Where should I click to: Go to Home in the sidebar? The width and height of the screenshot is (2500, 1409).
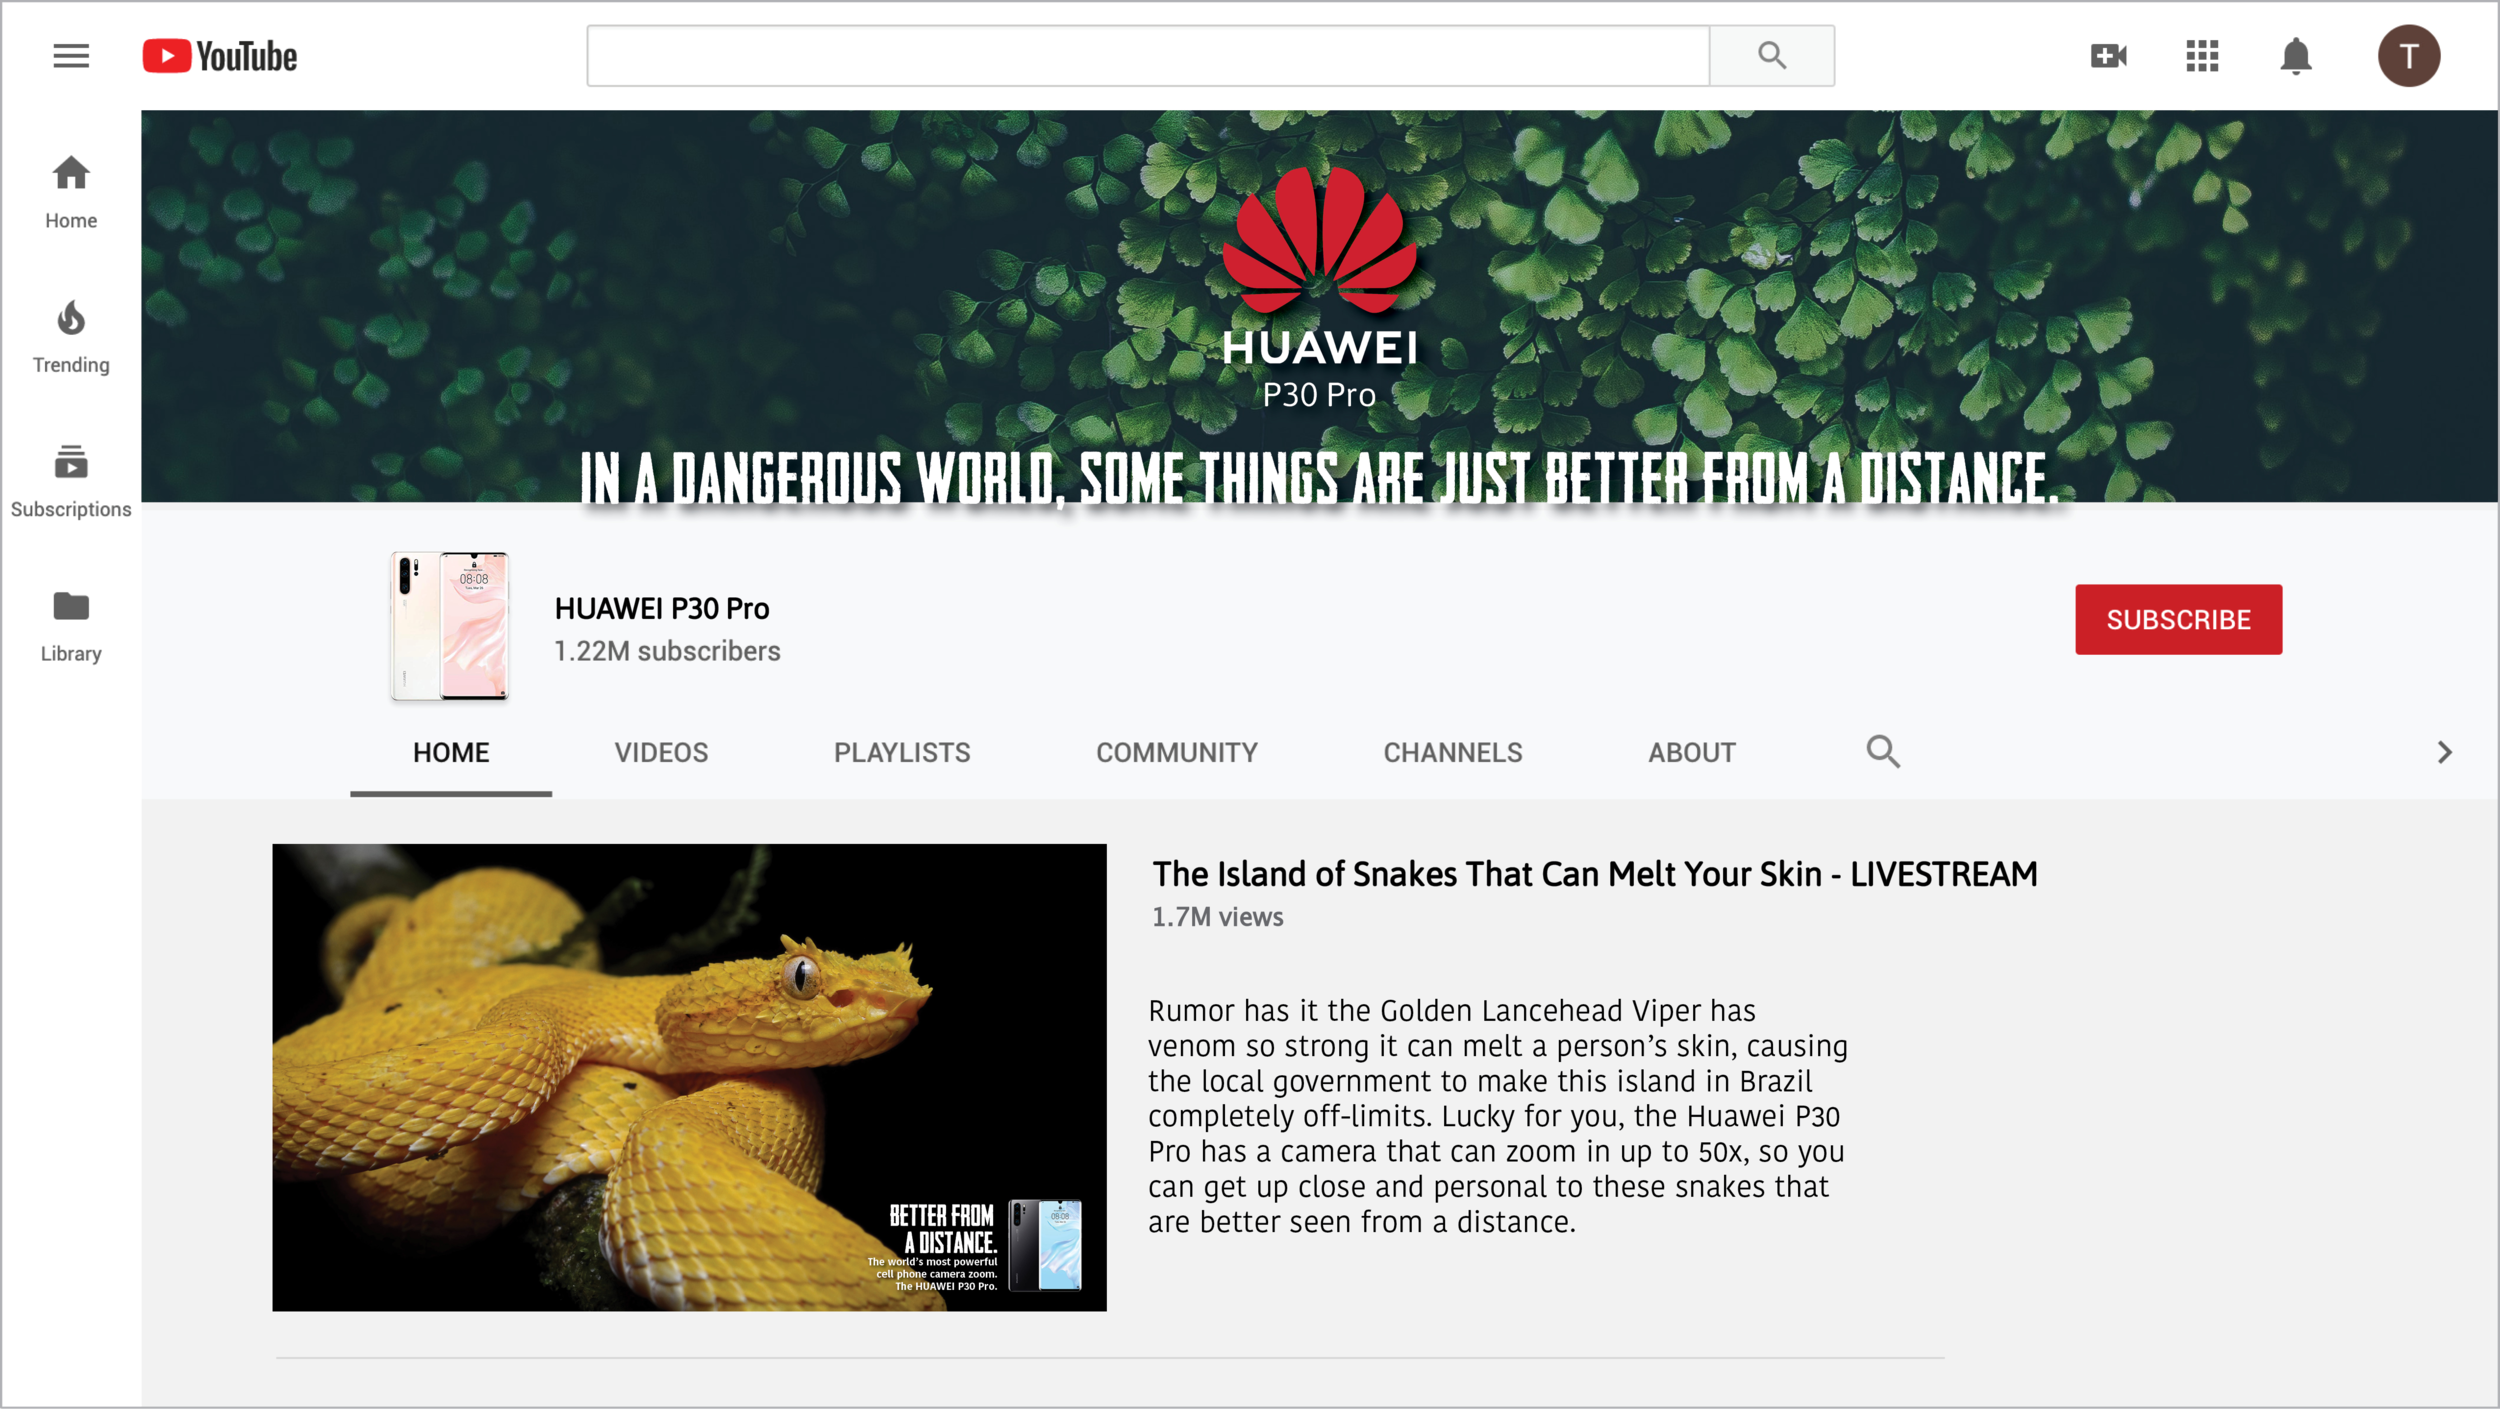coord(71,193)
